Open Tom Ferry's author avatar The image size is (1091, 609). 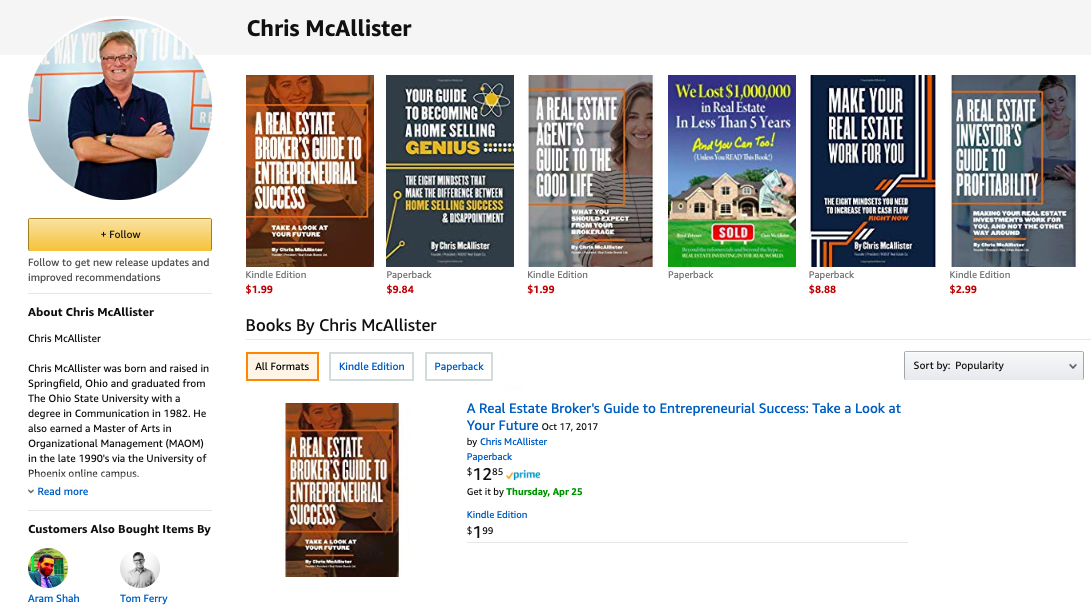pyautogui.click(x=140, y=569)
